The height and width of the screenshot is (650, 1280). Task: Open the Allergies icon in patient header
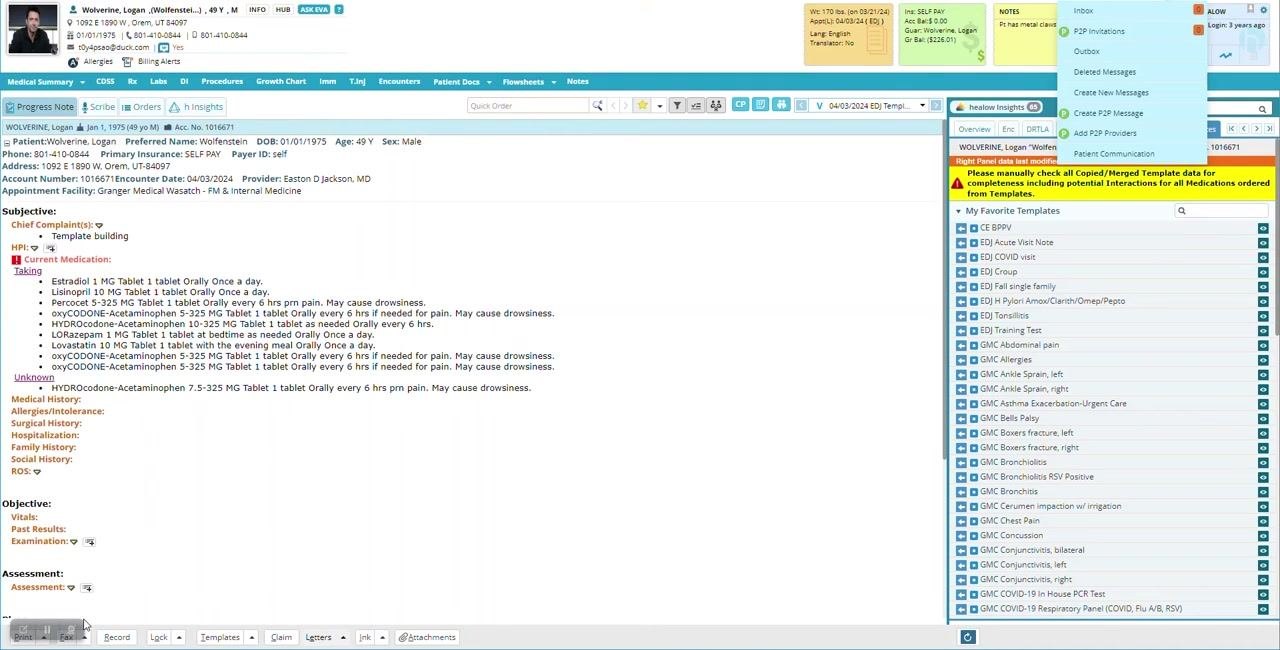[73, 62]
